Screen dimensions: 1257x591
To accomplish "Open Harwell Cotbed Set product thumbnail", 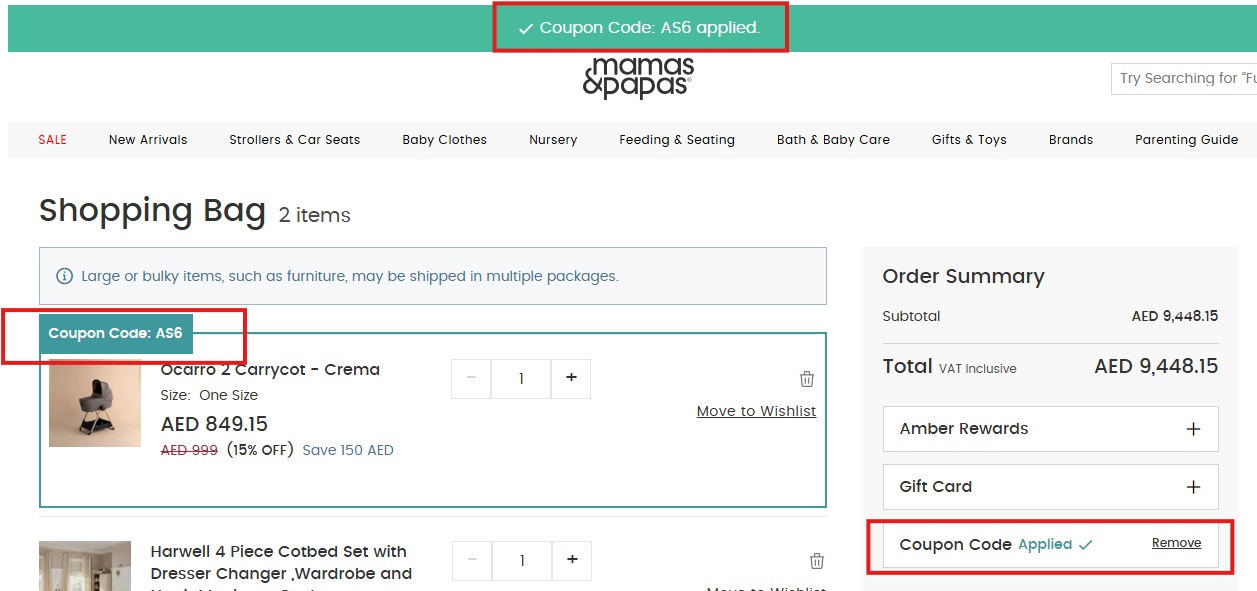I will (85, 566).
